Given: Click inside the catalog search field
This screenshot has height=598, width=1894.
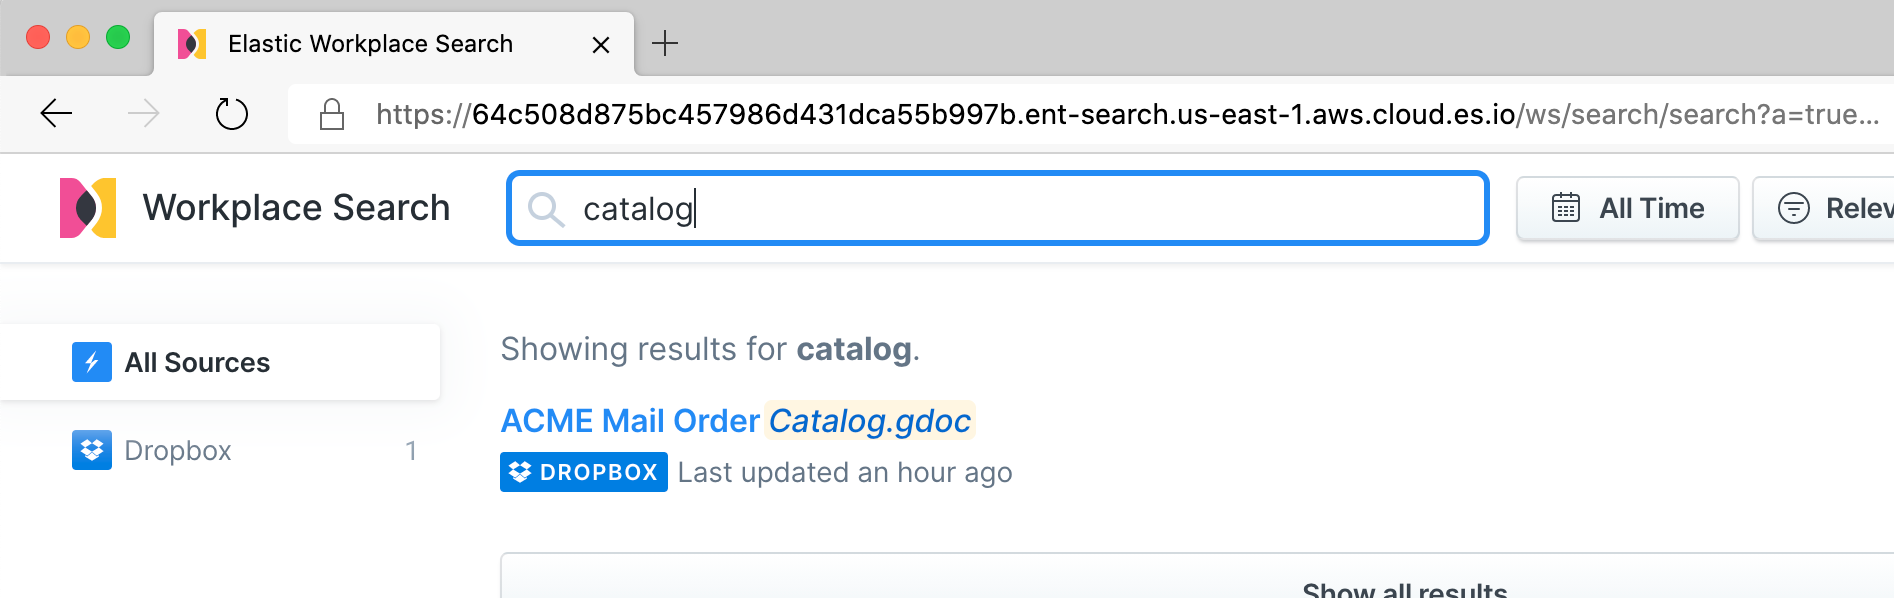Looking at the screenshot, I should click(900, 209).
